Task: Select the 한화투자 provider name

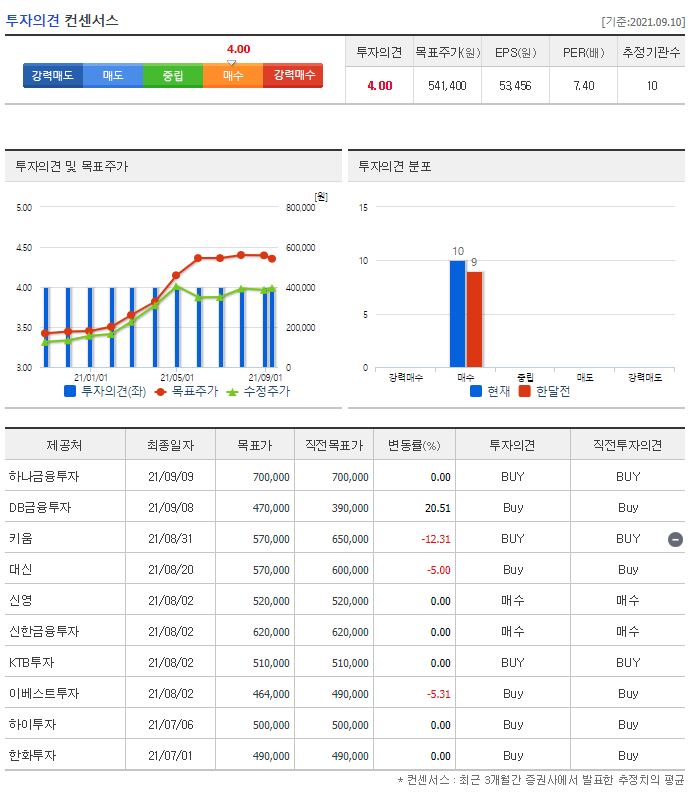Action: [x=33, y=756]
